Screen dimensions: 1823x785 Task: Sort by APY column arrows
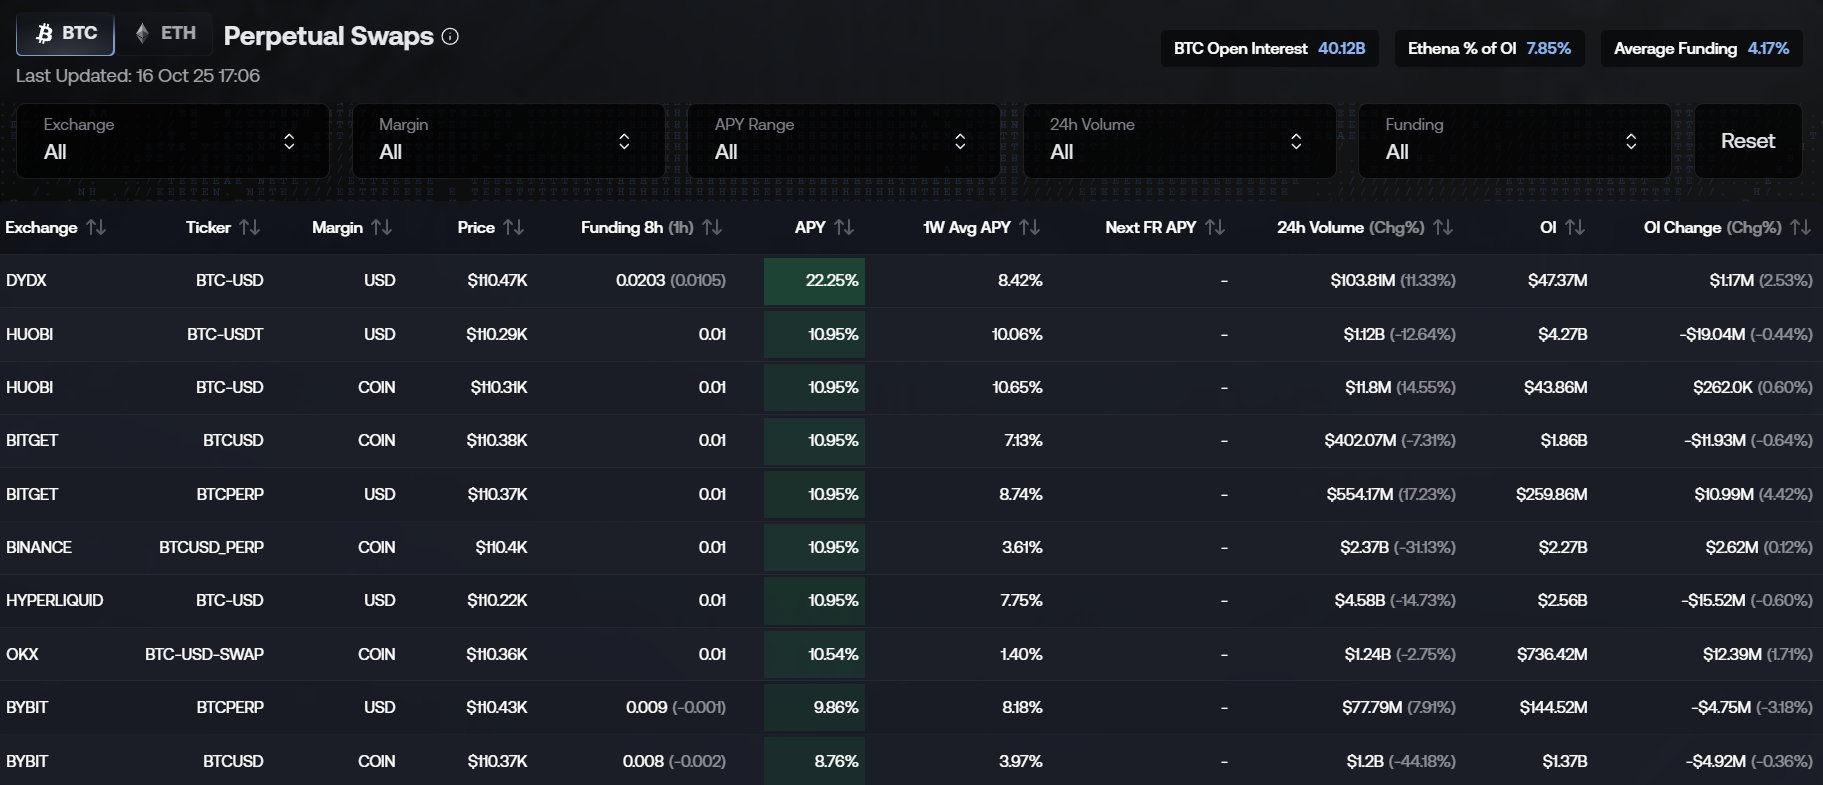tap(844, 228)
